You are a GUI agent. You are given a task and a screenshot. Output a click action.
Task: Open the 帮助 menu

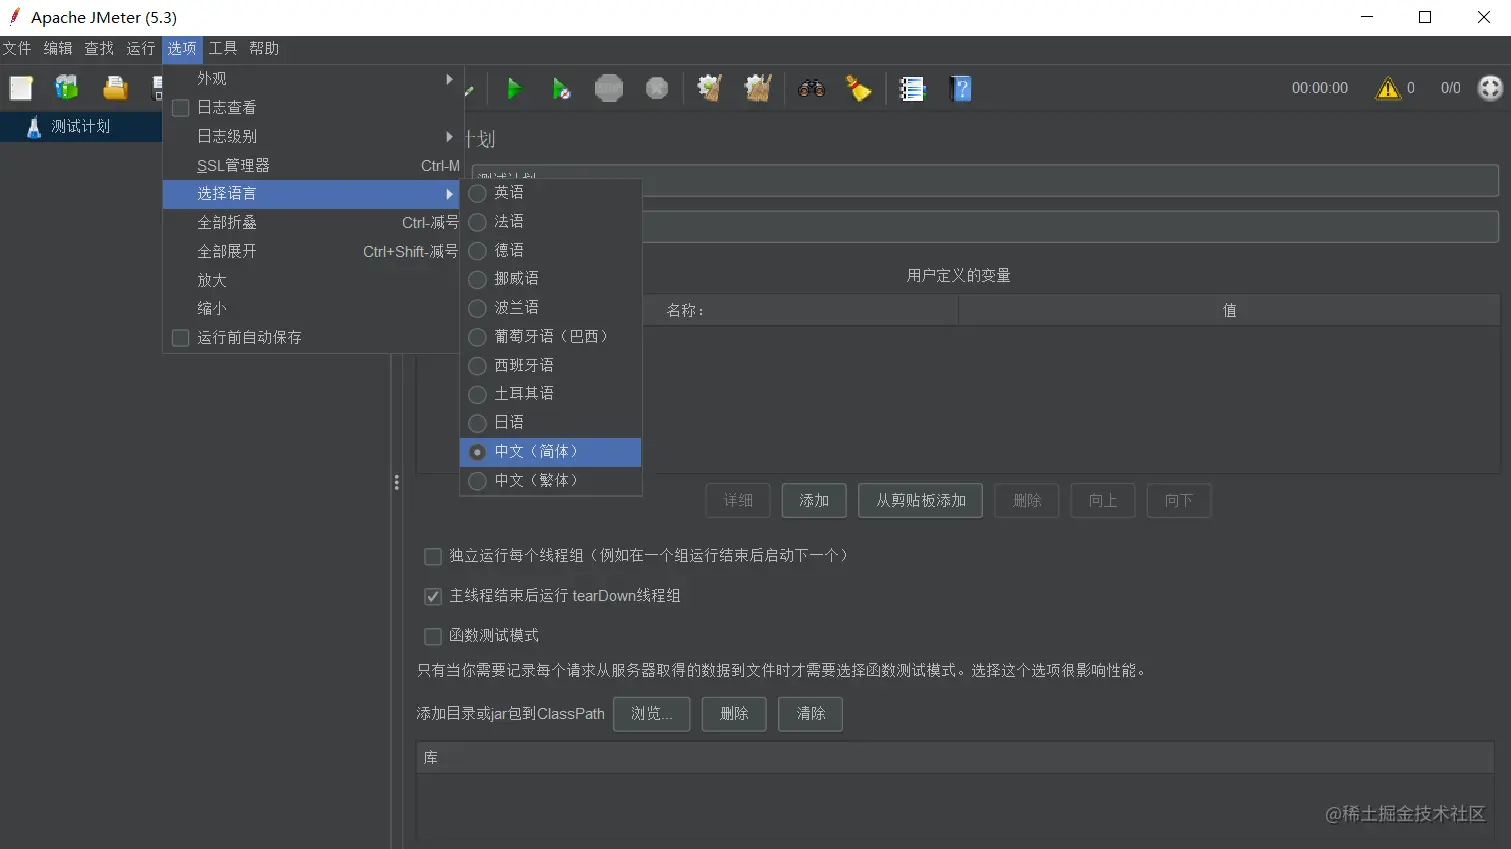click(264, 48)
